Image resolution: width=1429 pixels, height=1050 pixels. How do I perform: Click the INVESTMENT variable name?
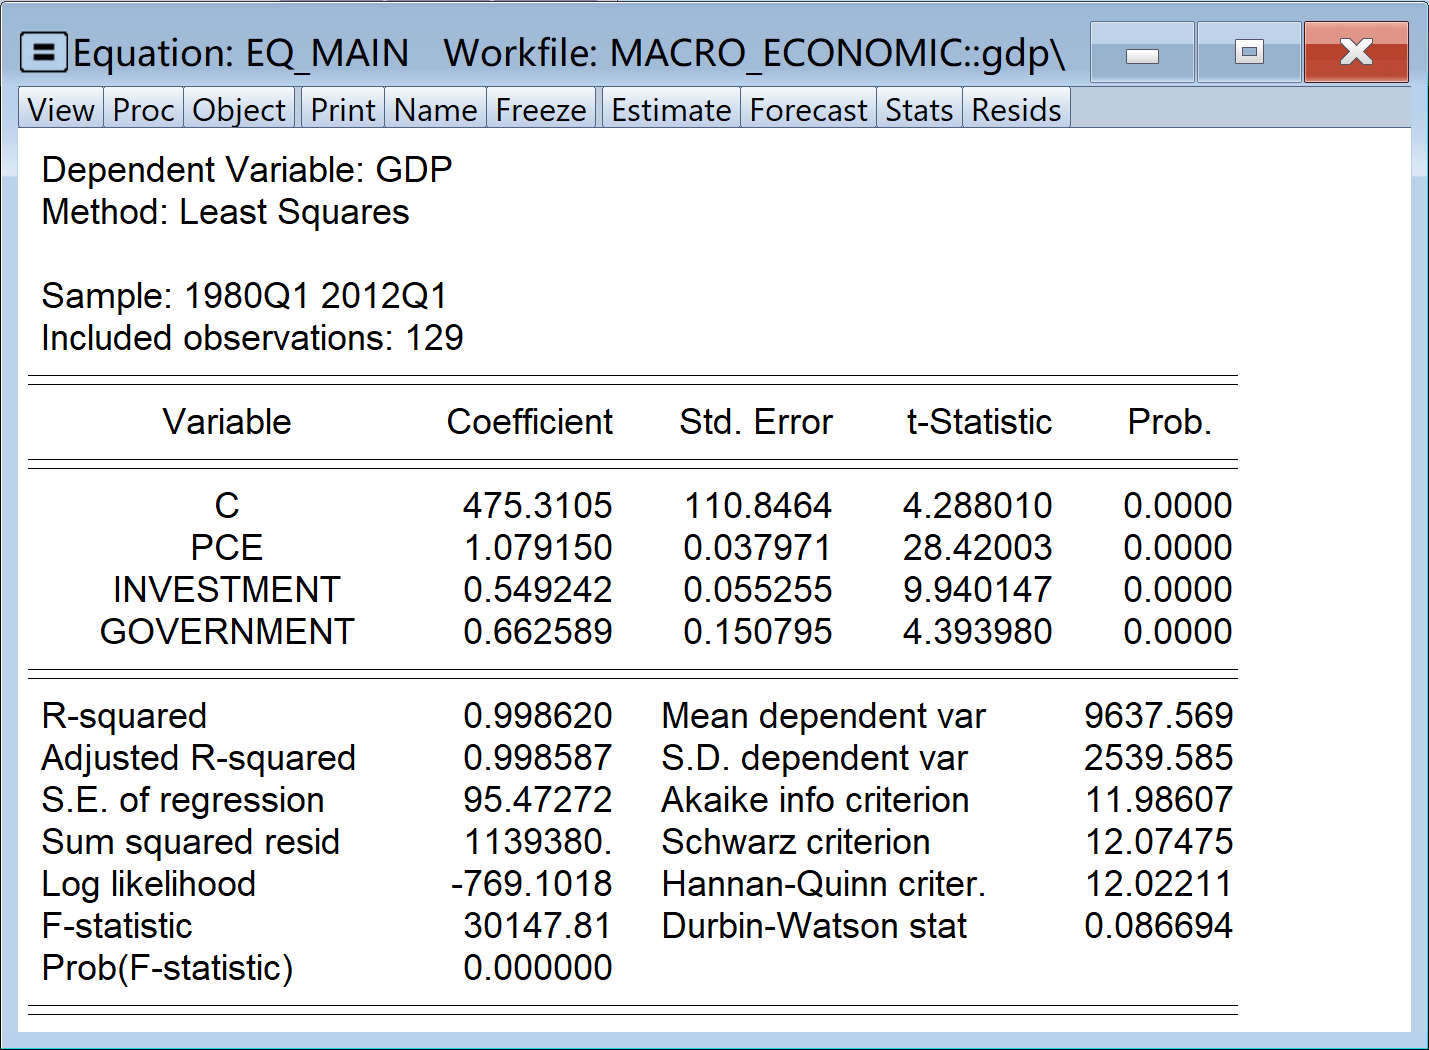227,590
